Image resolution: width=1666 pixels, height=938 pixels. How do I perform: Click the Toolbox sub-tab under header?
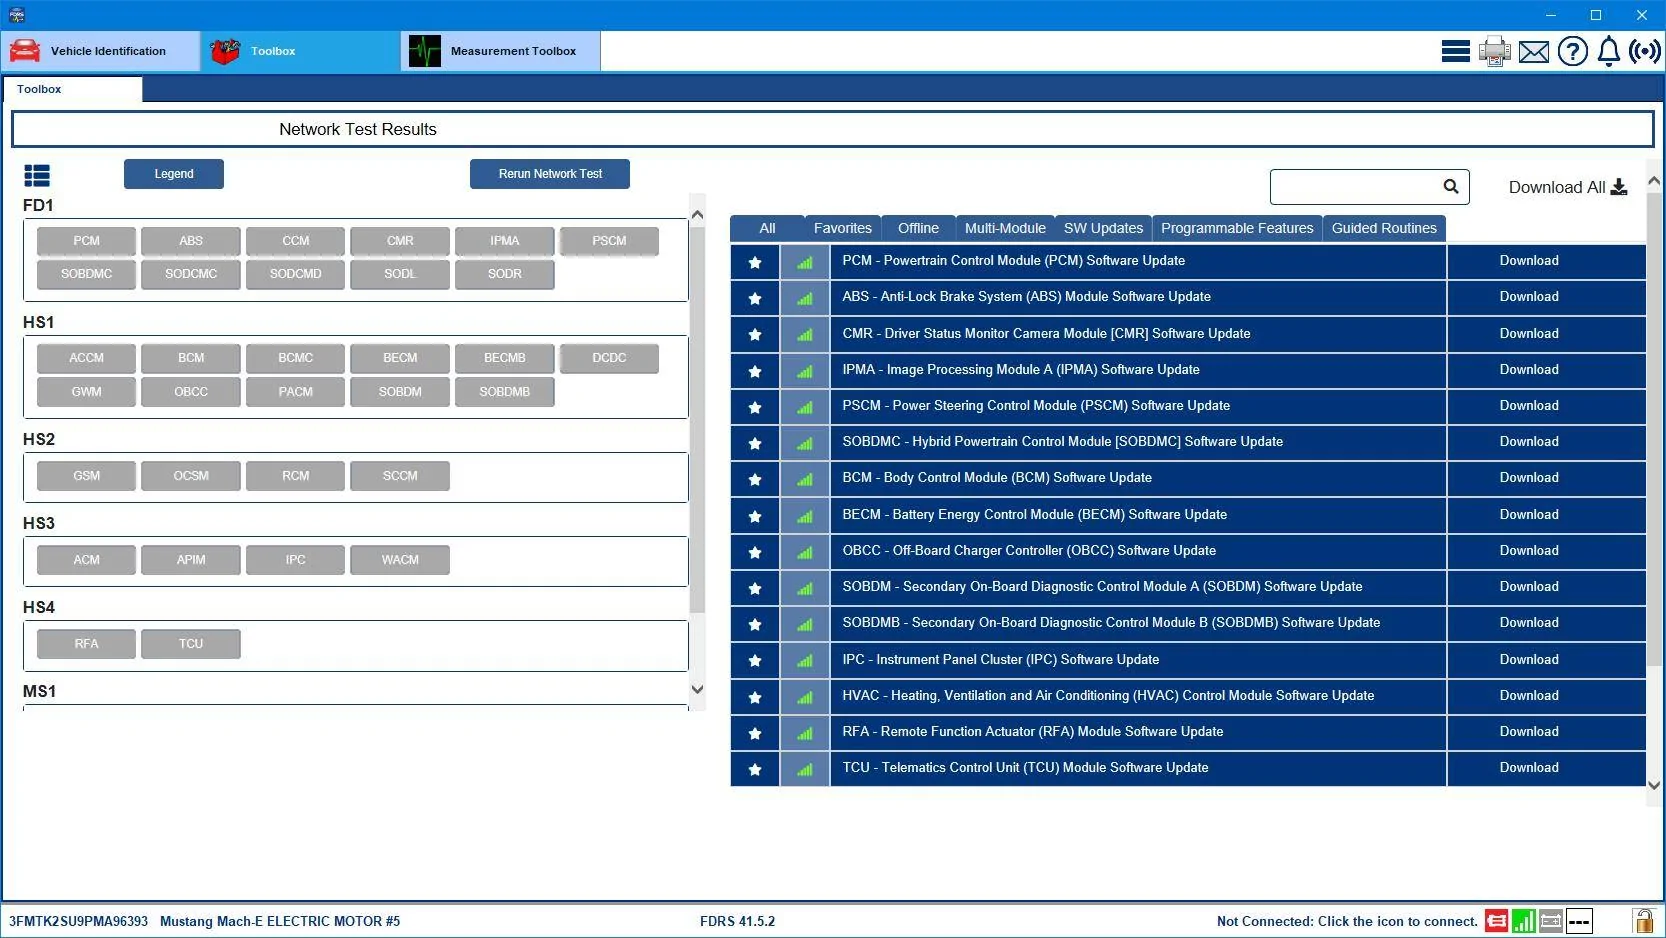pos(72,89)
